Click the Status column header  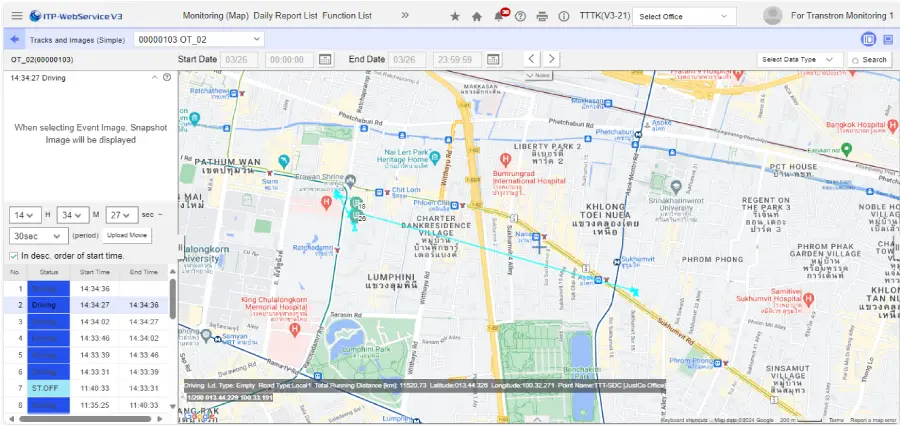(x=49, y=272)
